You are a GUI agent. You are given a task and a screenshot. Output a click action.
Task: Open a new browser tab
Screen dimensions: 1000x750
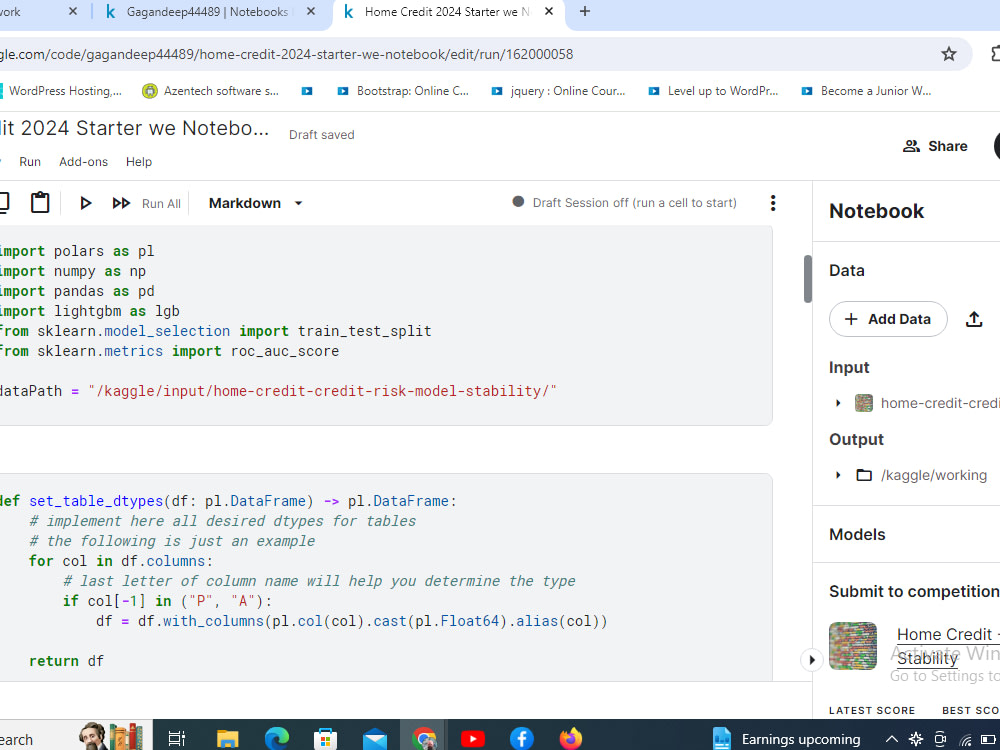tap(584, 11)
